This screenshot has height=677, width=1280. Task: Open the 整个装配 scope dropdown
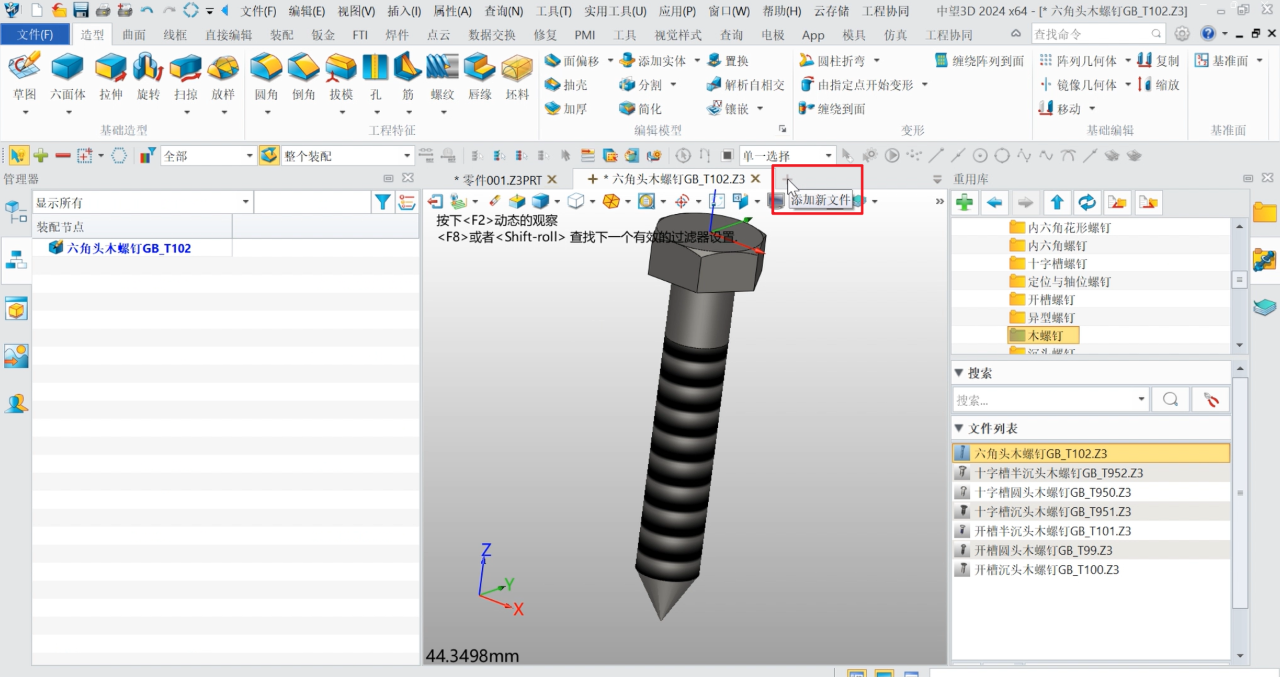pos(407,156)
